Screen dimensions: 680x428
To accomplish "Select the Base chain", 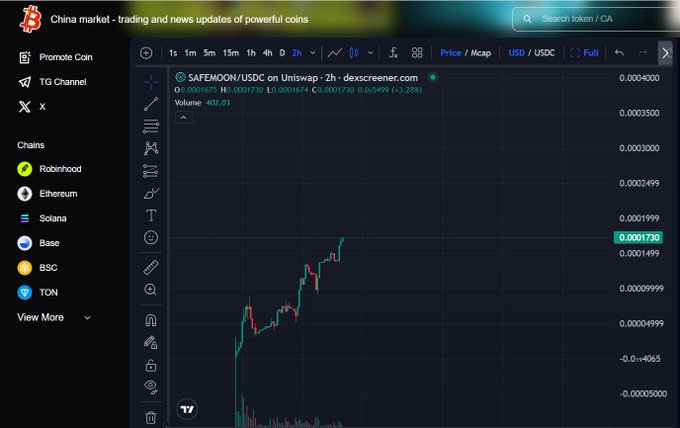I will coord(38,243).
